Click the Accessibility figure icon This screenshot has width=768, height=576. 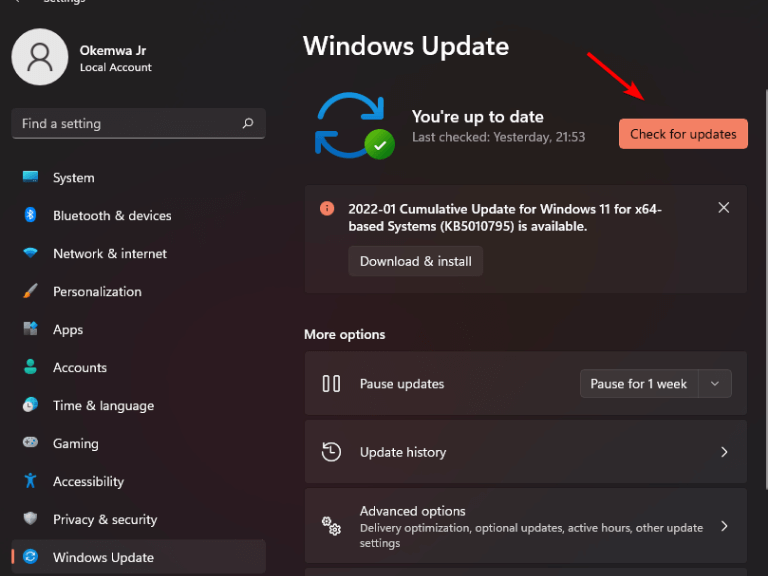pyautogui.click(x=30, y=480)
